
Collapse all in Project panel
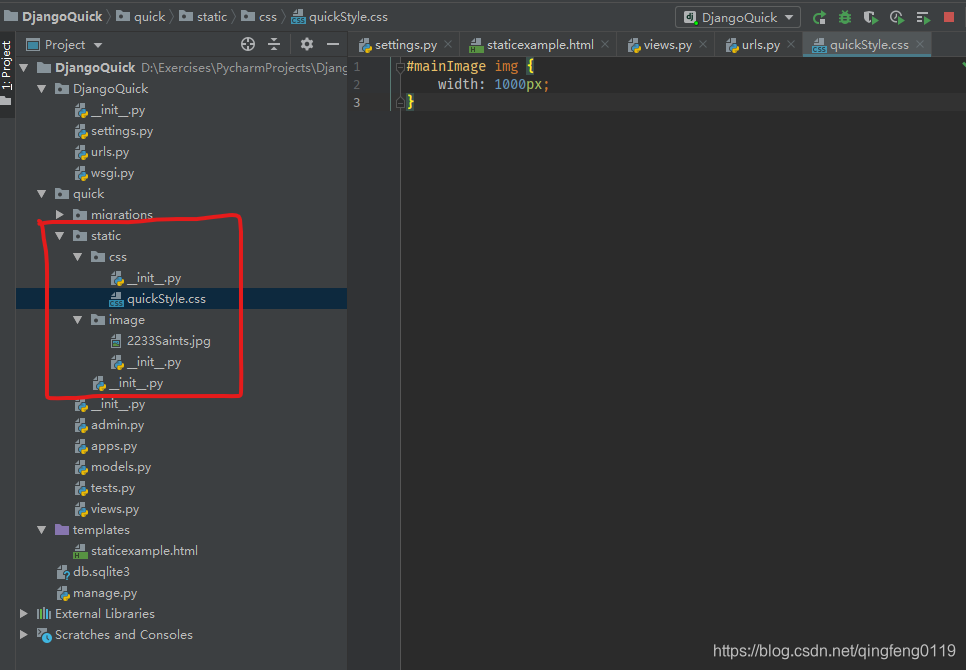(274, 44)
